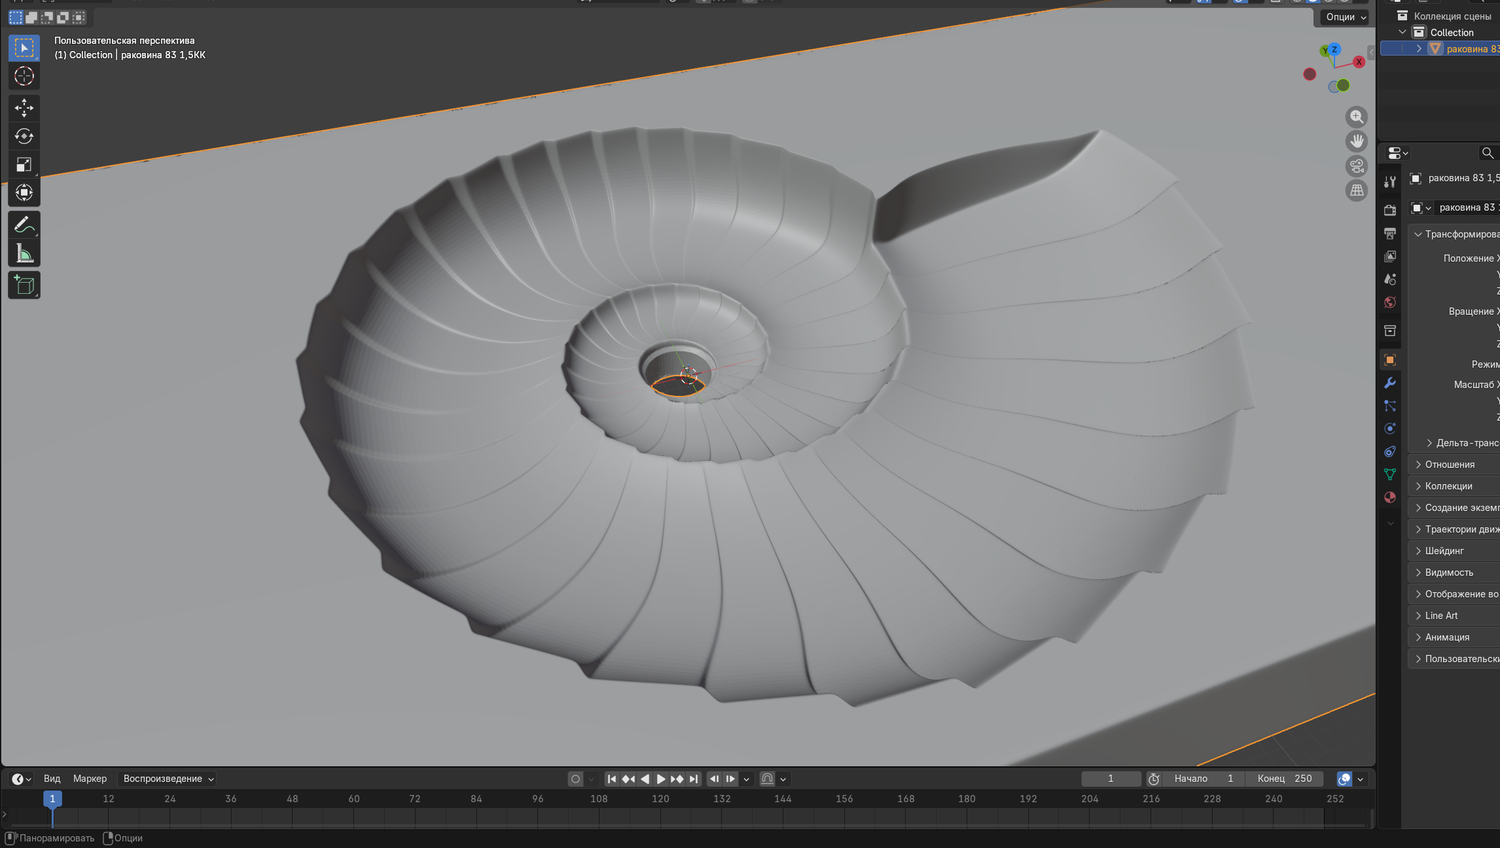Activate the Rotate tool

[x=24, y=136]
